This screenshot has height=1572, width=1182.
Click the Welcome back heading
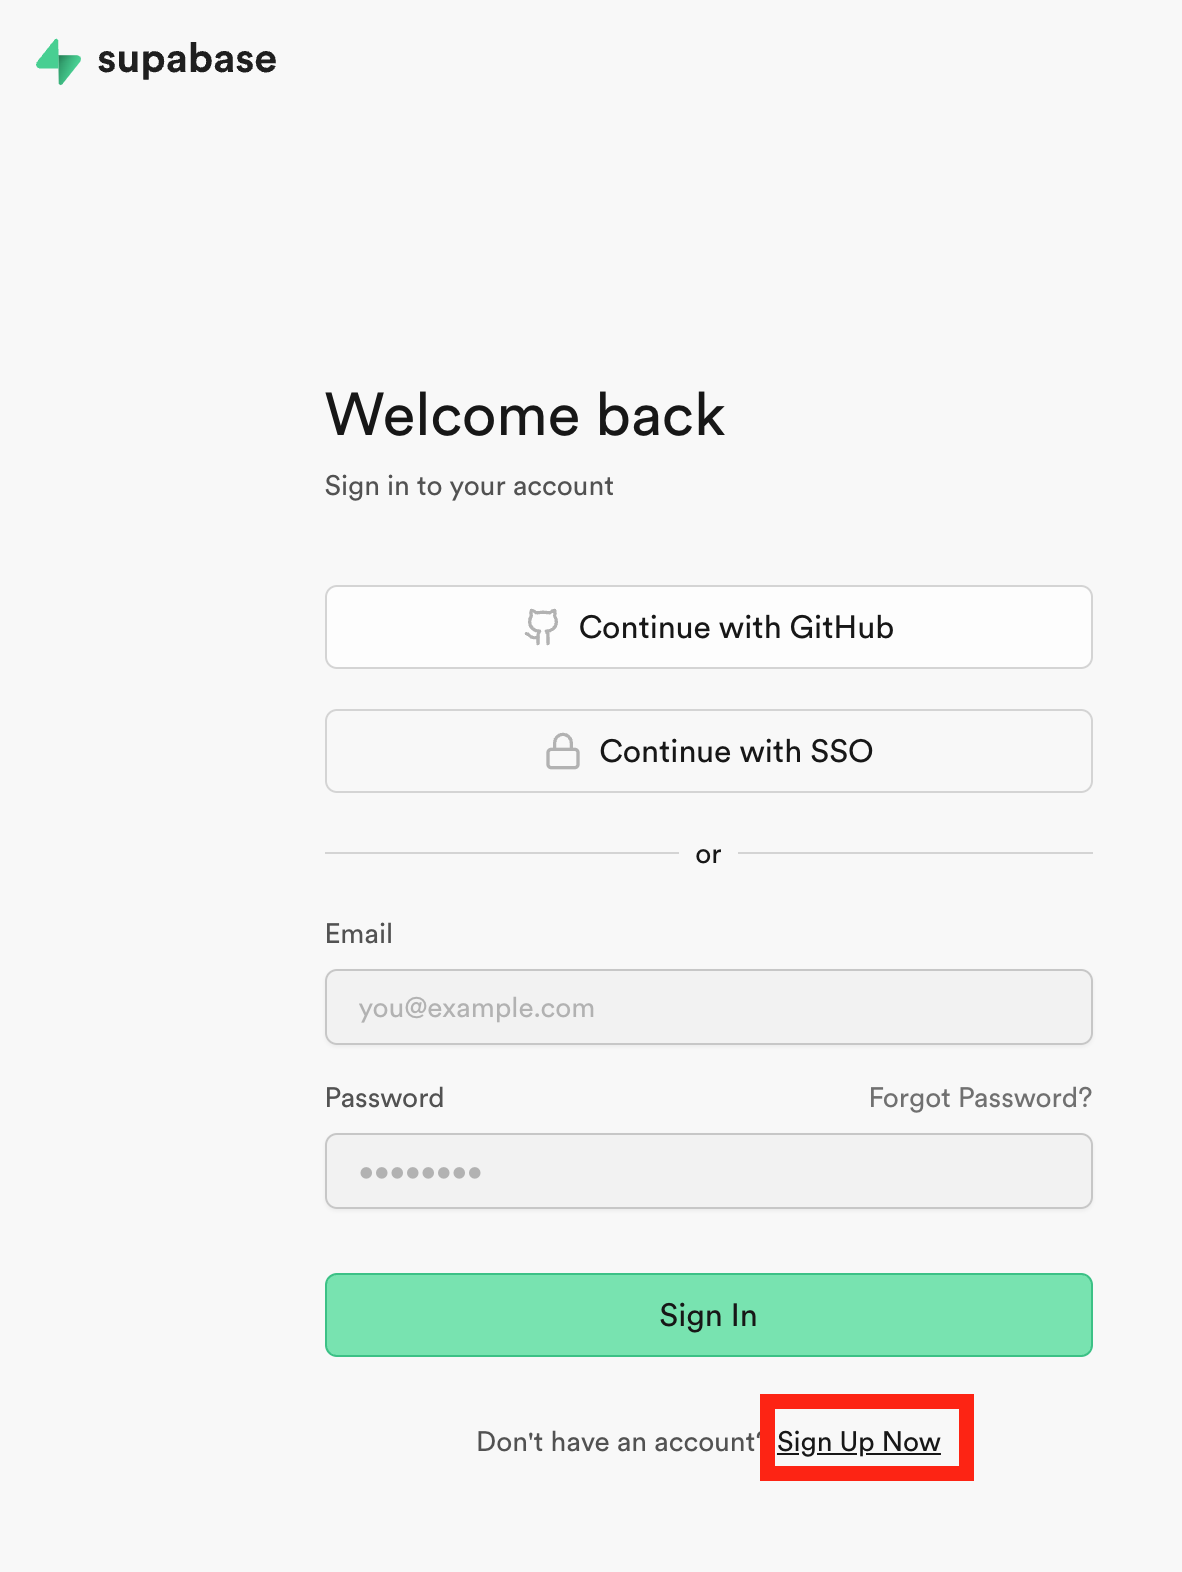525,414
